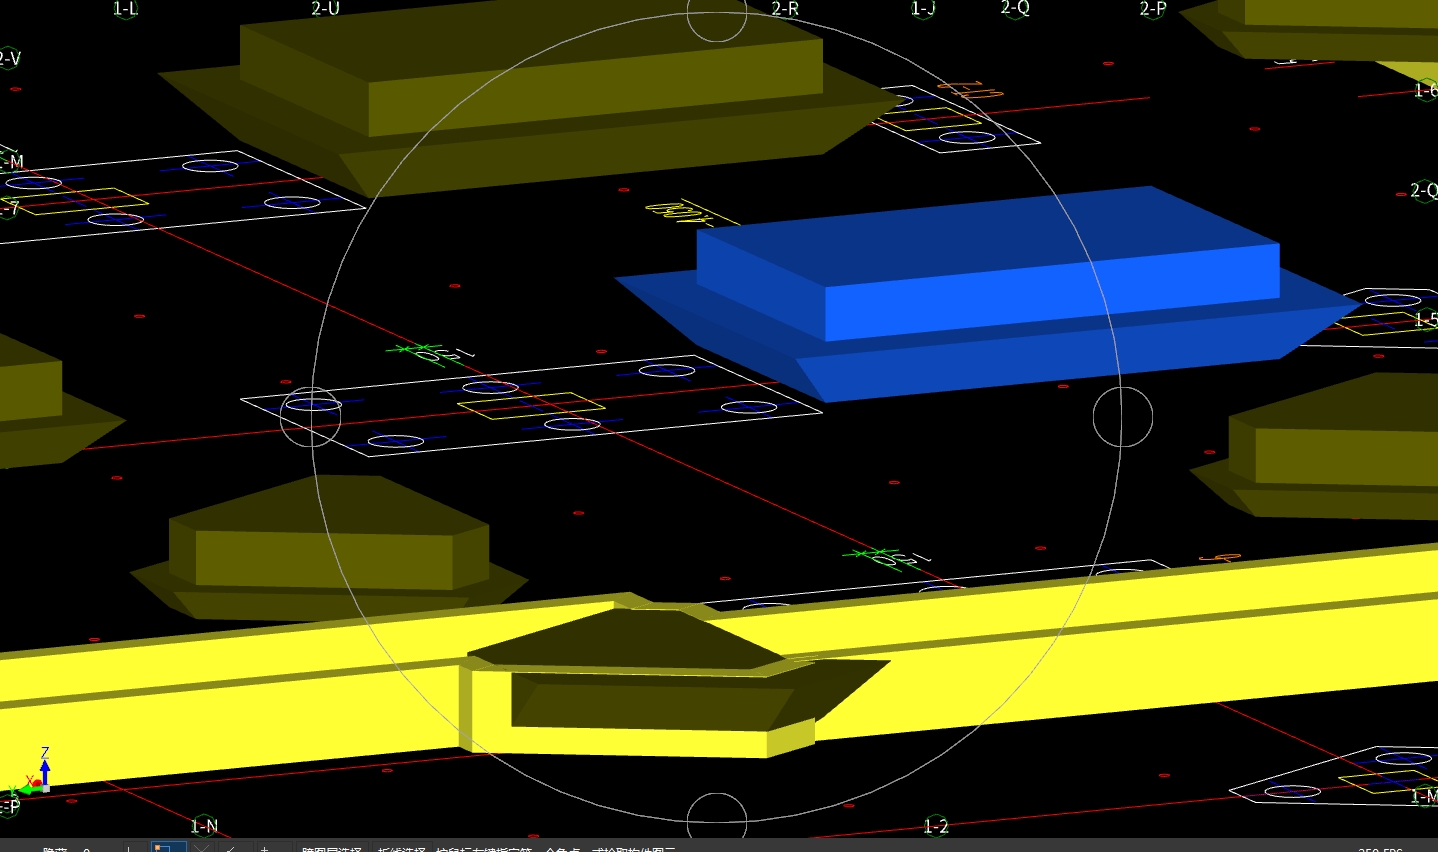The image size is (1438, 852).
Task: Select the 2-Q label between 1-J and 2-P
Action: pyautogui.click(x=1015, y=8)
